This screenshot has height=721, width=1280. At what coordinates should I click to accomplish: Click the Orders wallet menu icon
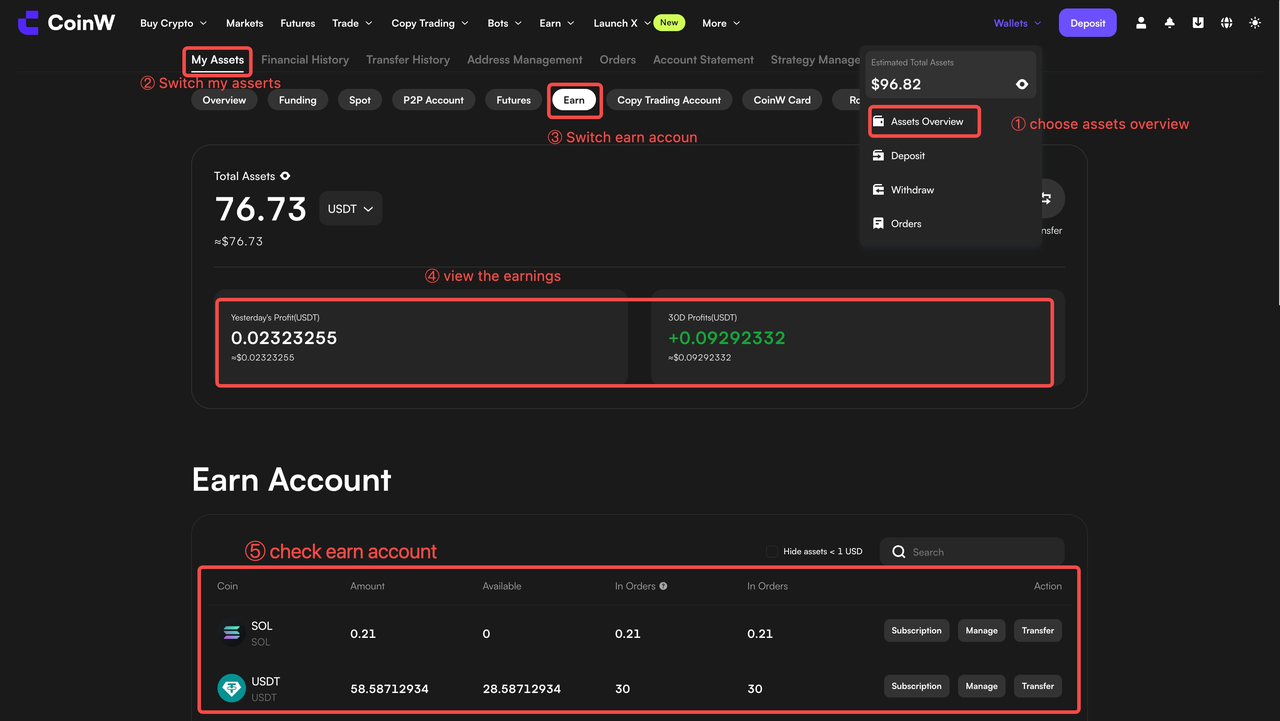(x=878, y=223)
